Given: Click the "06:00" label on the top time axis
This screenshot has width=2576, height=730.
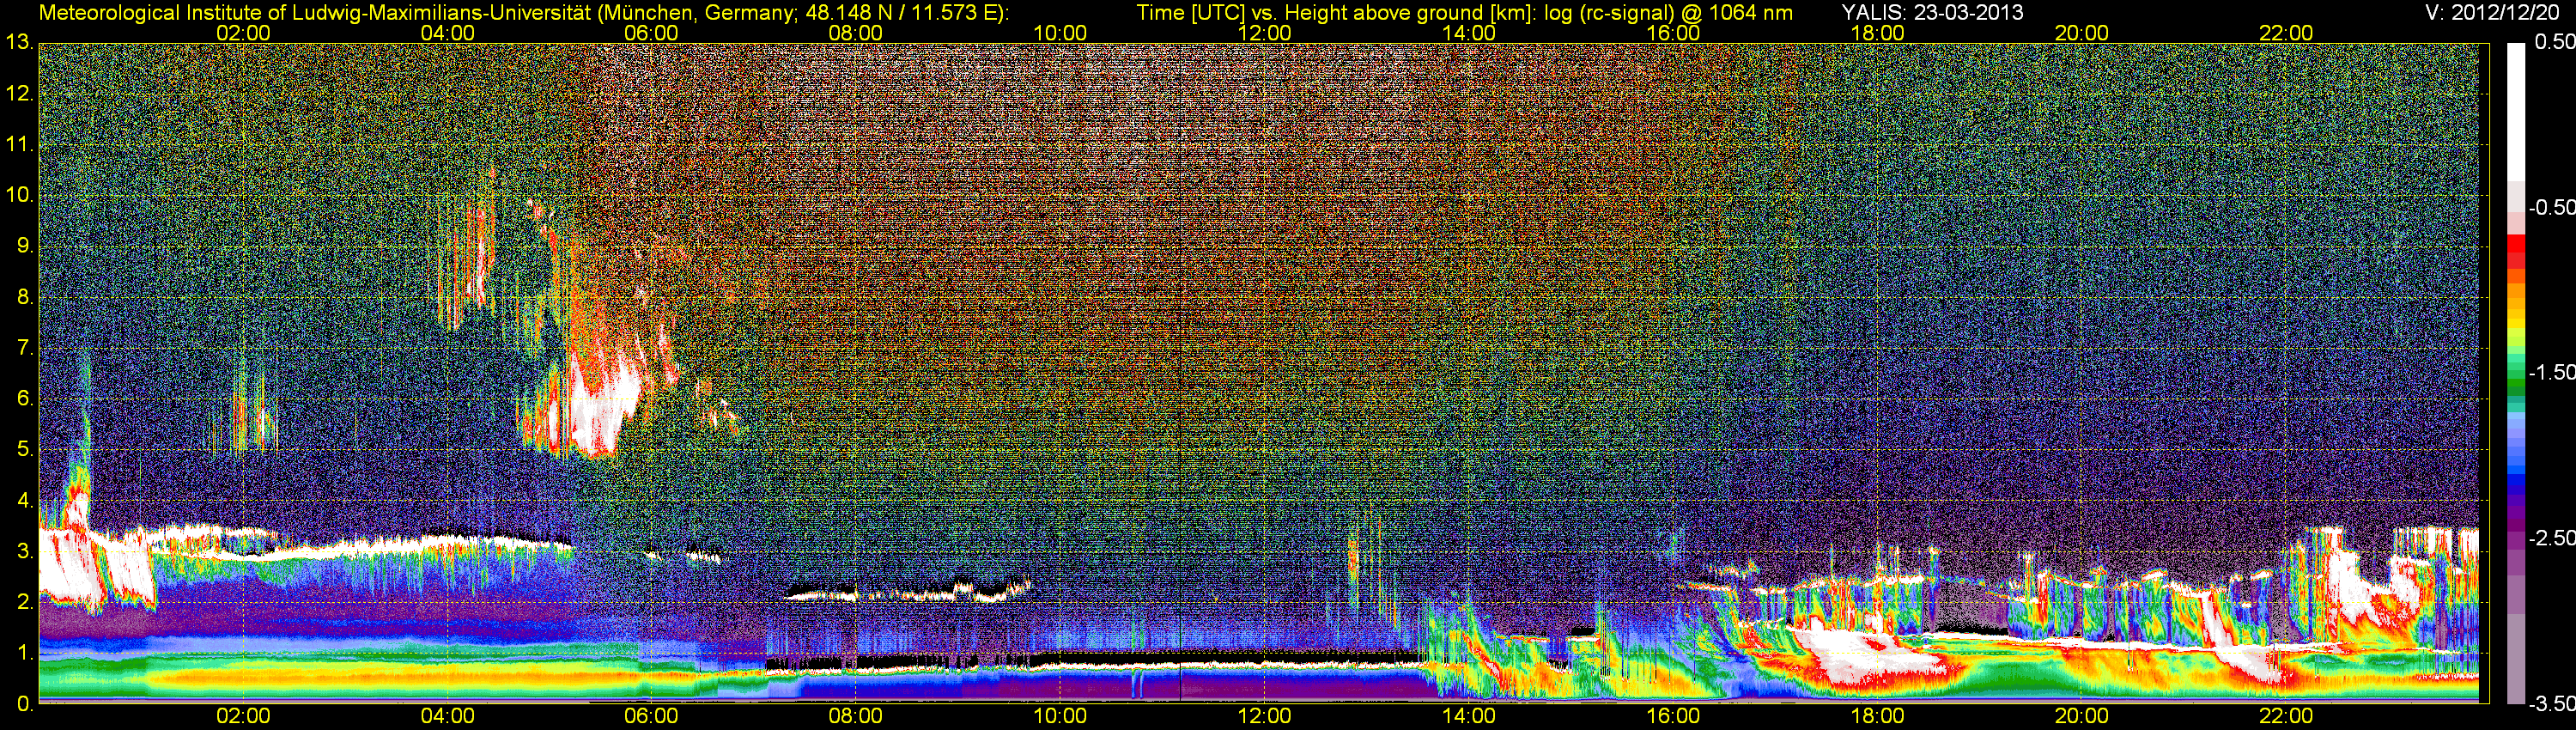Looking at the screenshot, I should (651, 33).
